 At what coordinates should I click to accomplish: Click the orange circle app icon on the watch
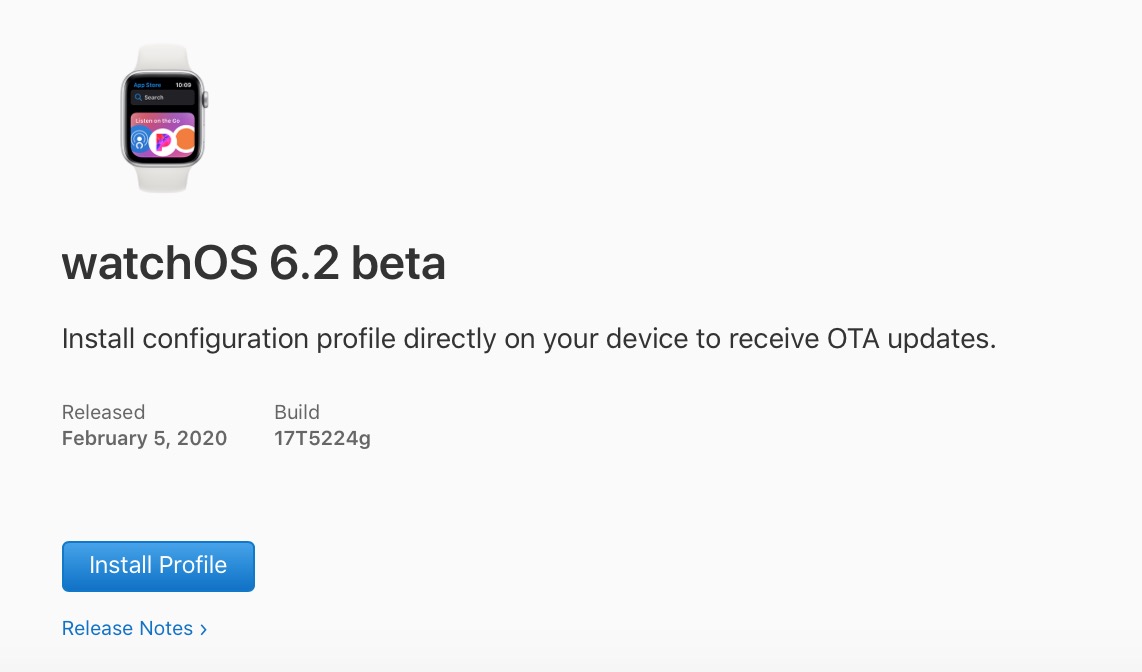pyautogui.click(x=185, y=140)
